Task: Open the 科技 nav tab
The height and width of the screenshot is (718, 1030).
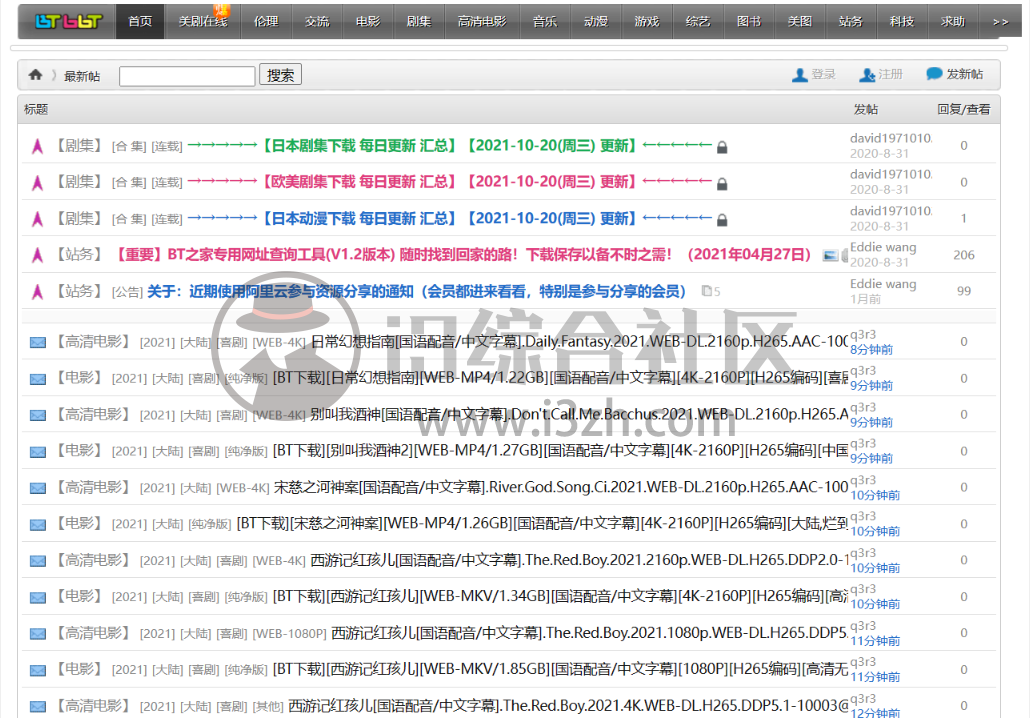Action: click(902, 22)
